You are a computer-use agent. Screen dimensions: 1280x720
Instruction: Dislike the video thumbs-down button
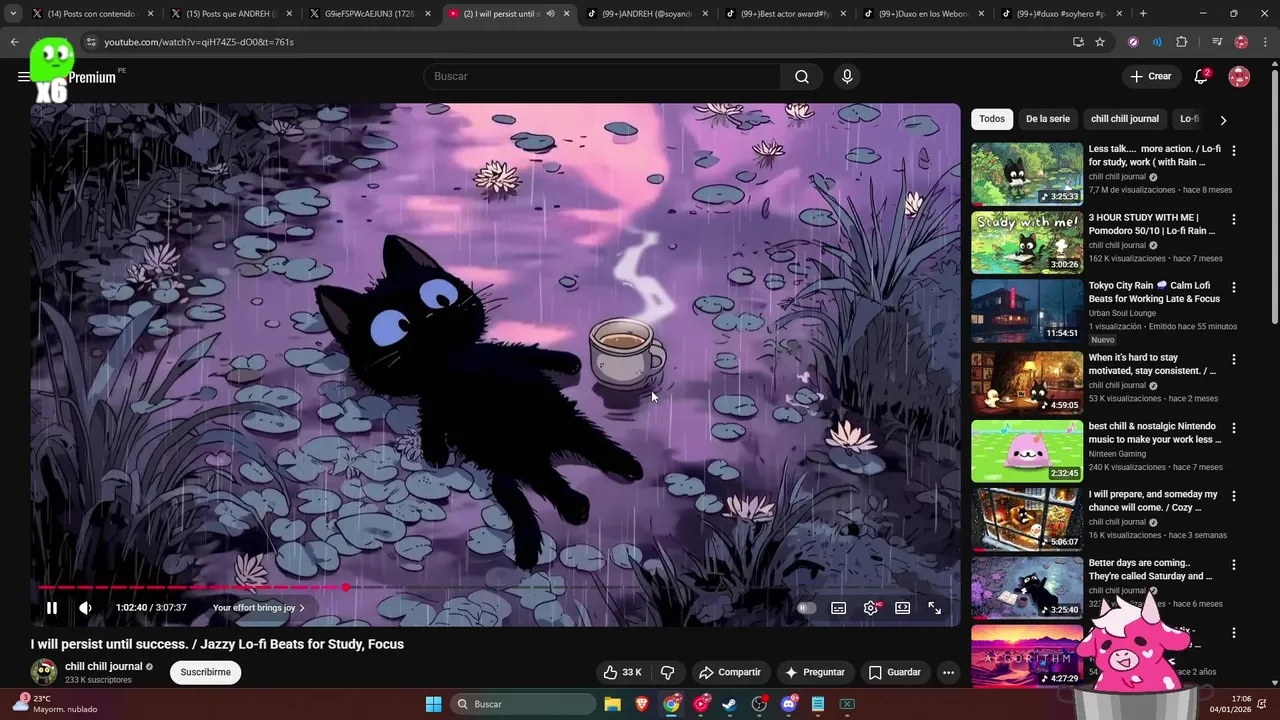pos(668,672)
